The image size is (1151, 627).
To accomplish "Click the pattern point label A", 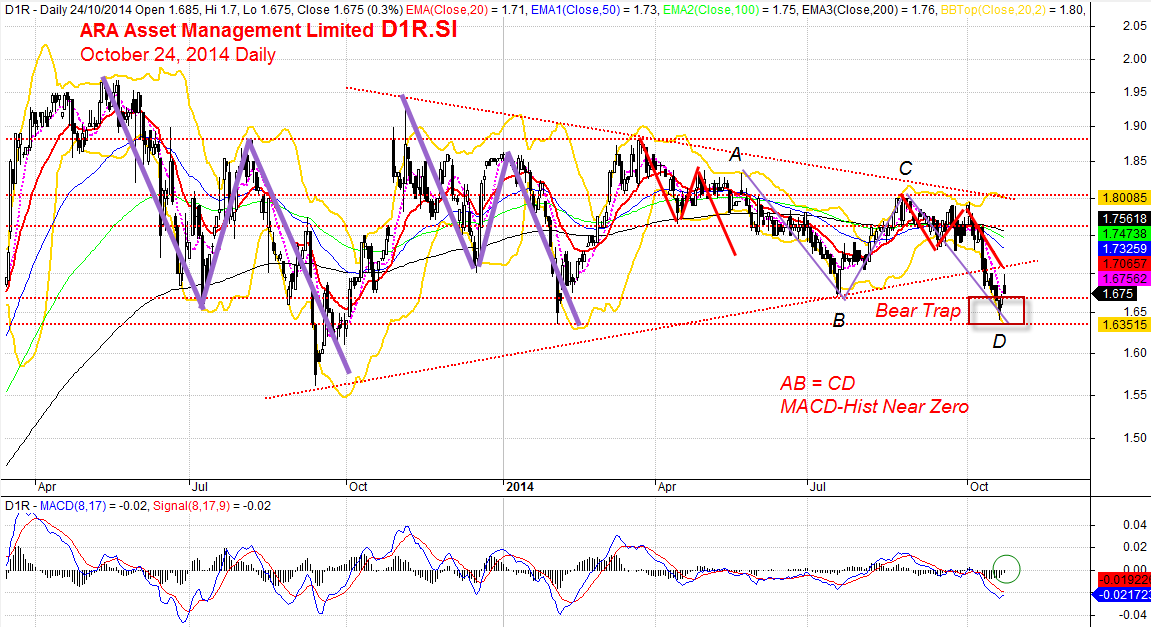I will [x=736, y=155].
